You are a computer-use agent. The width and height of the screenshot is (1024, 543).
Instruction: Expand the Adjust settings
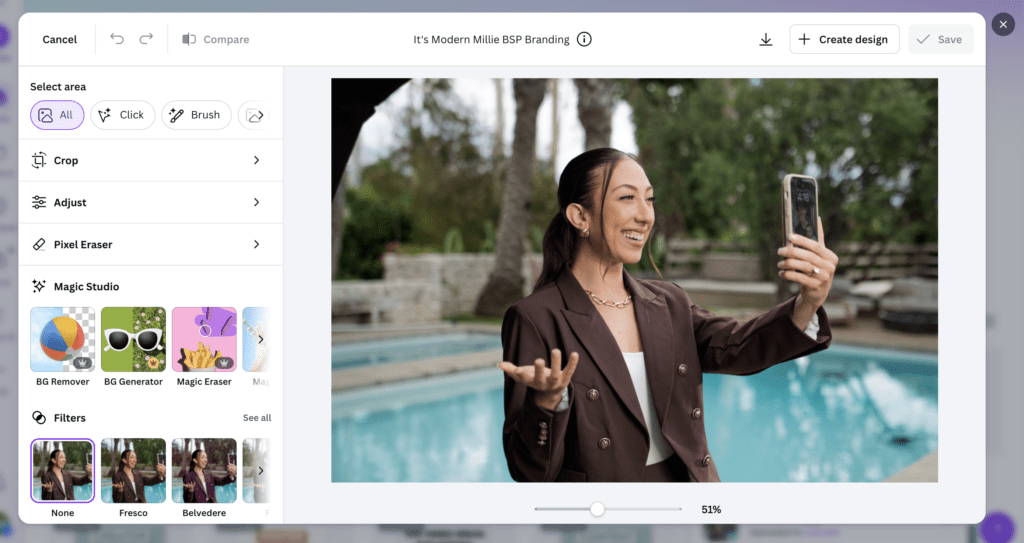click(x=150, y=202)
